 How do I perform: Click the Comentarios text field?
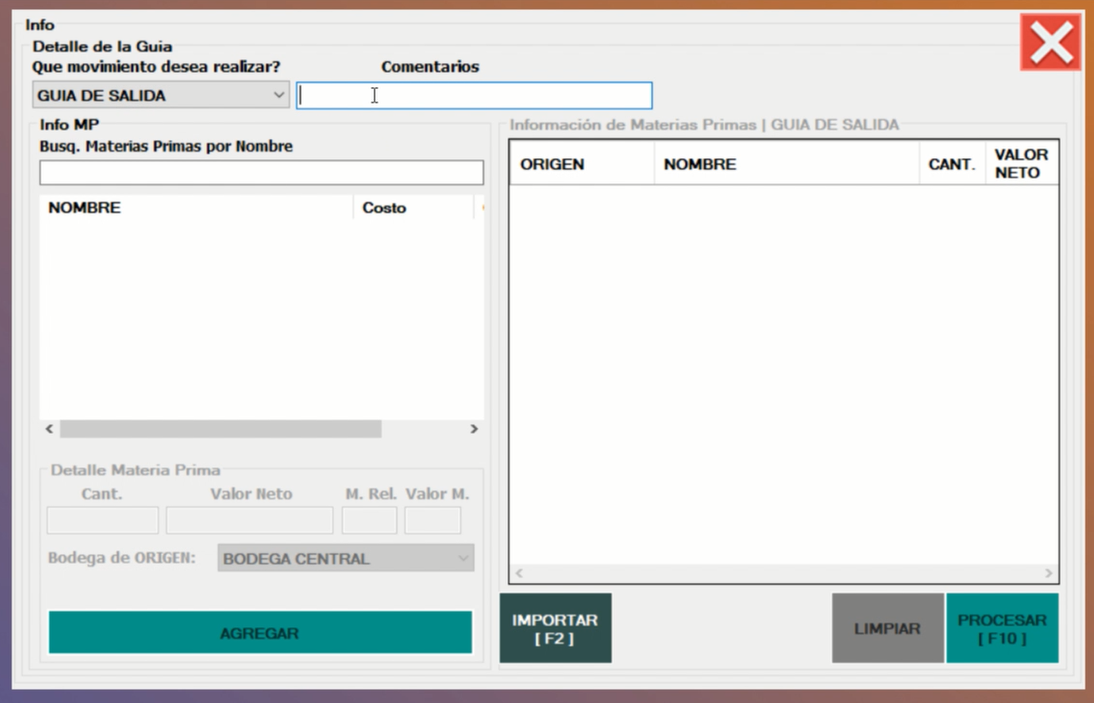coord(474,95)
